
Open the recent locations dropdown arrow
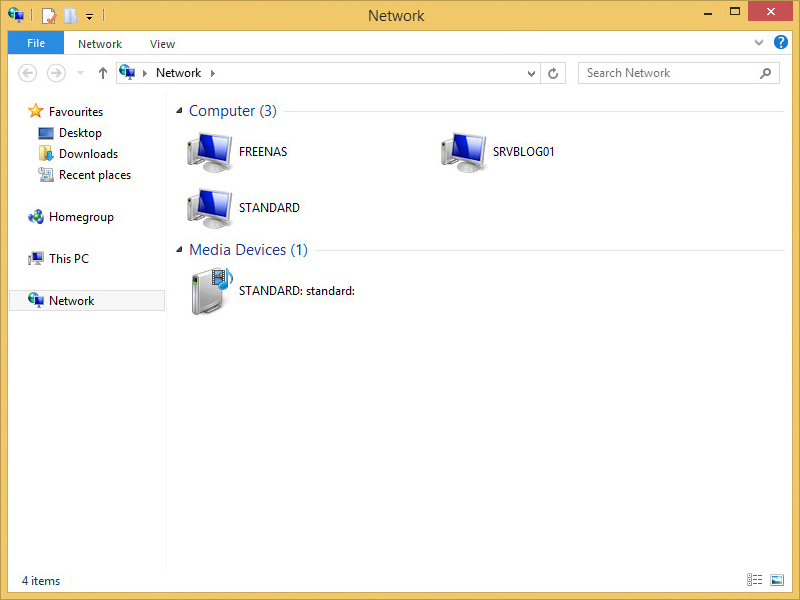(80, 73)
